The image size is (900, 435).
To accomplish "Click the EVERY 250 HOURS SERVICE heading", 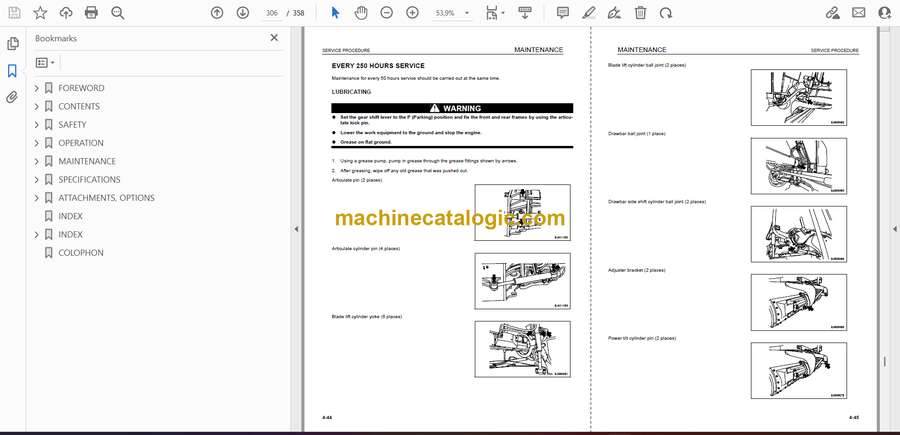I will pos(378,66).
